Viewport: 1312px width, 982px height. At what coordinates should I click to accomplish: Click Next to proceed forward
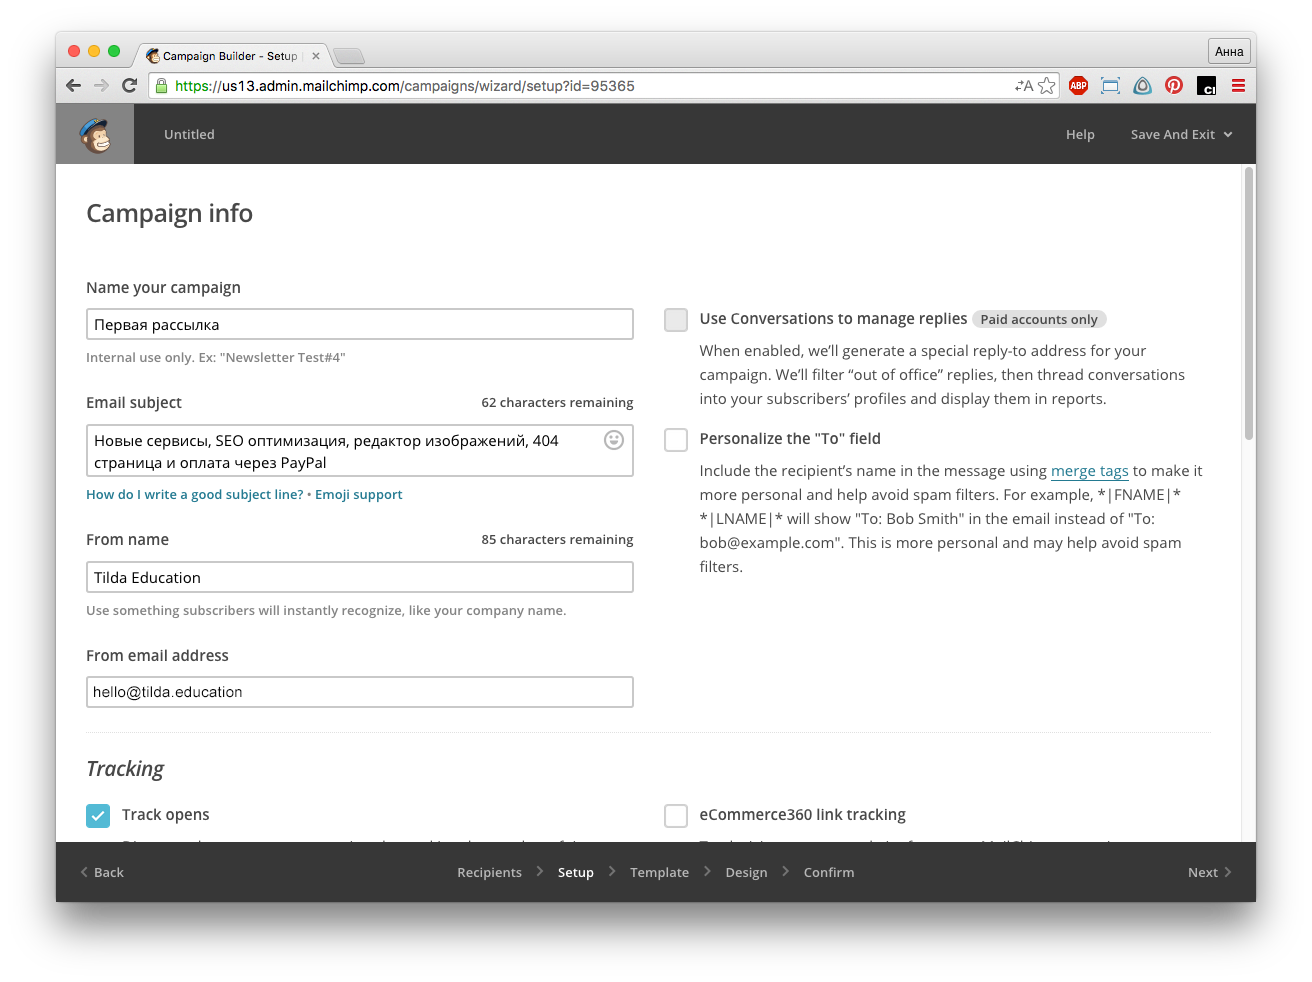(x=1208, y=873)
